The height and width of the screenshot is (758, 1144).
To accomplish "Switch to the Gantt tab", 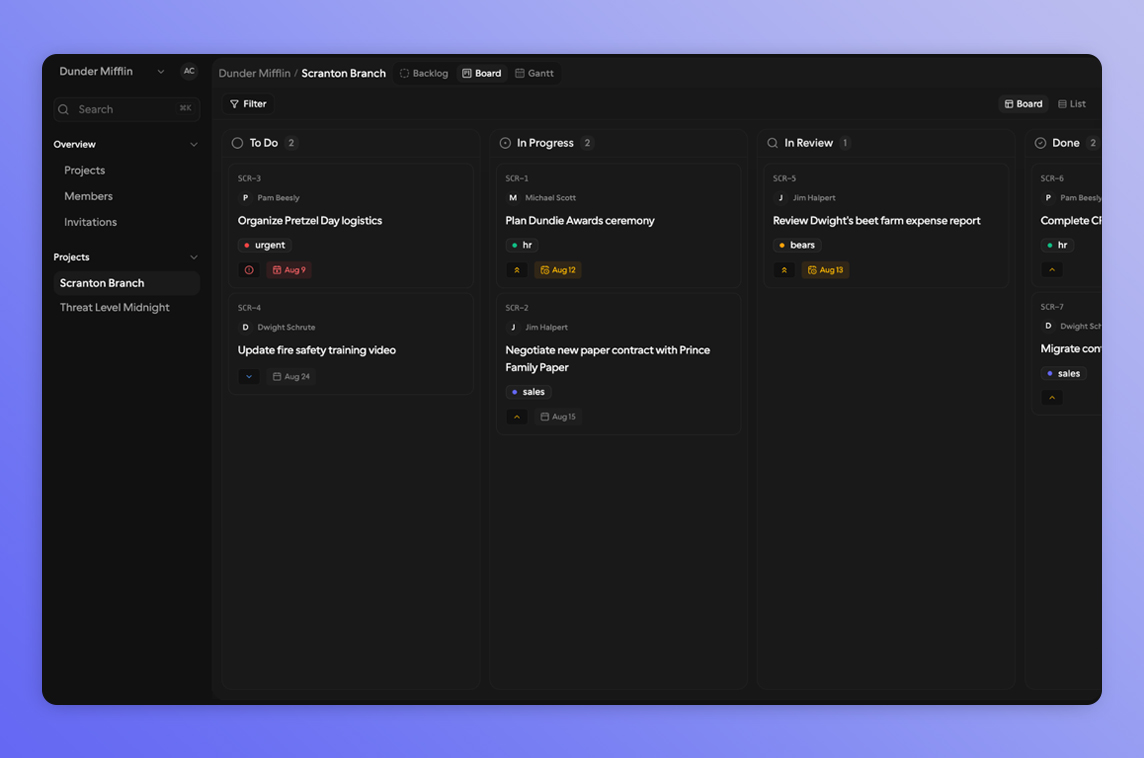I will pos(534,73).
